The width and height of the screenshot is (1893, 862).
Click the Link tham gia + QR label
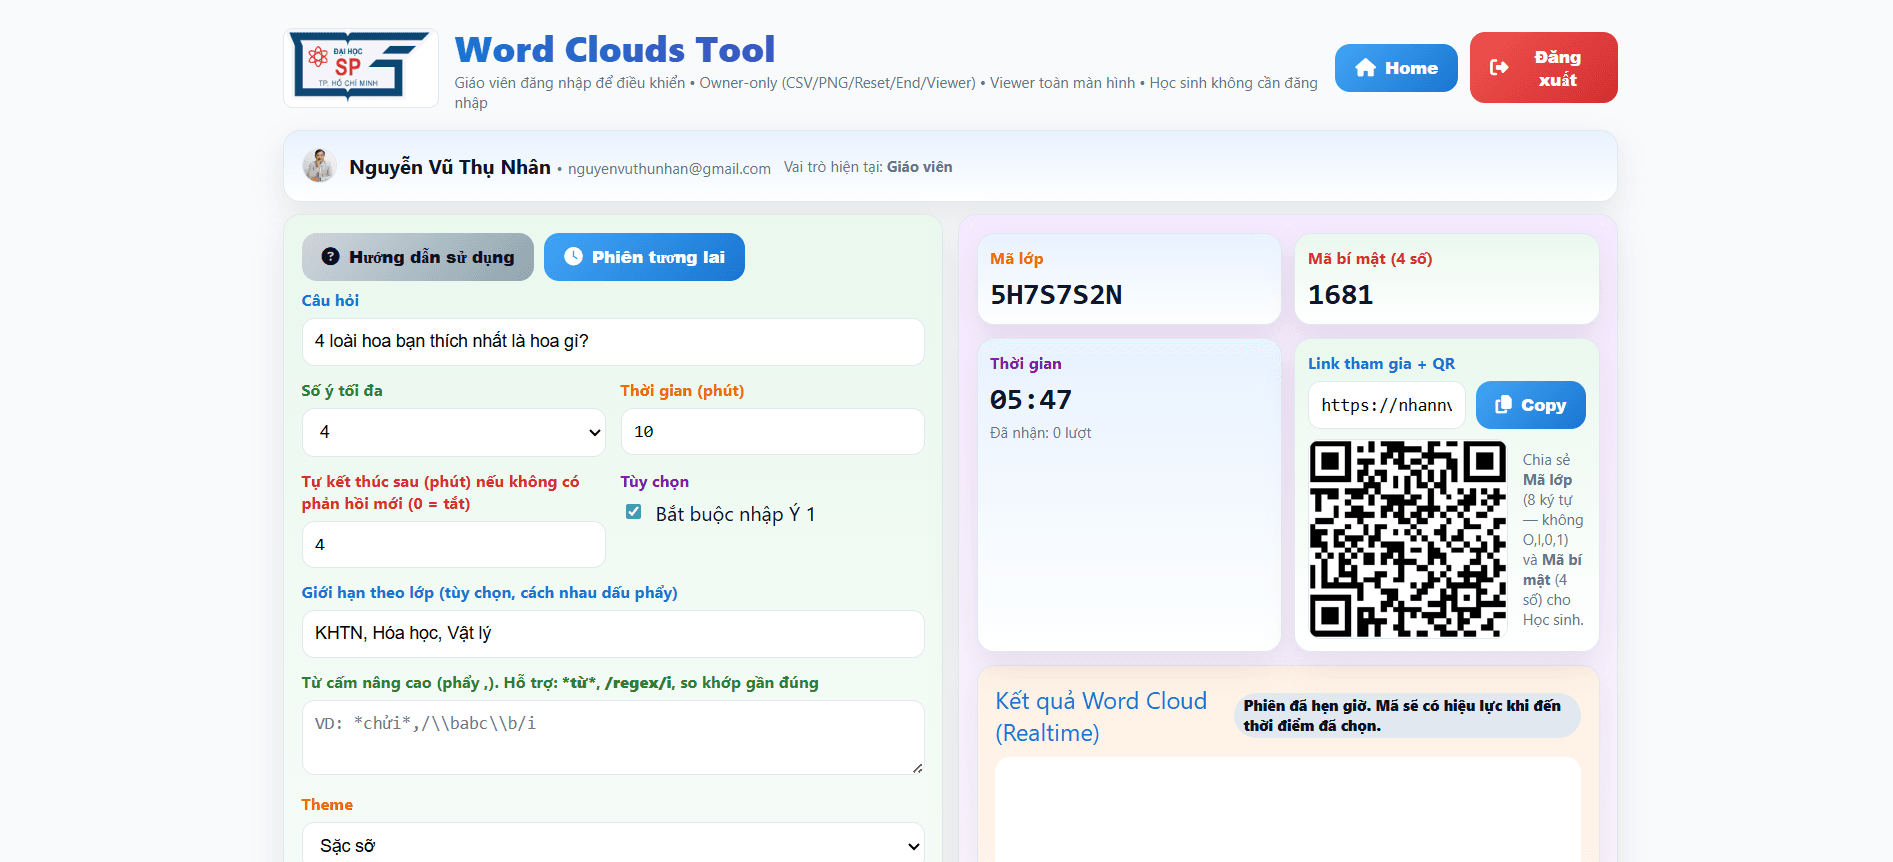pos(1381,364)
